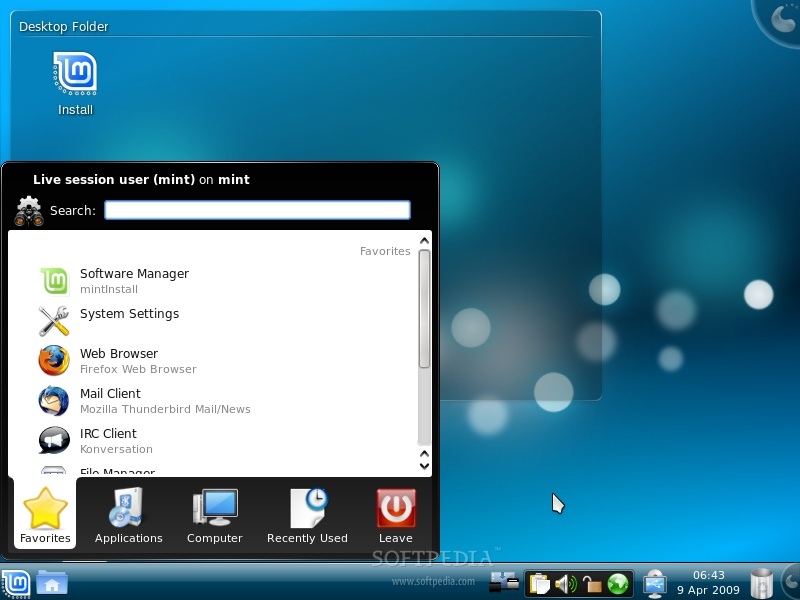Click the Linux Mint menu launcher button

16,582
